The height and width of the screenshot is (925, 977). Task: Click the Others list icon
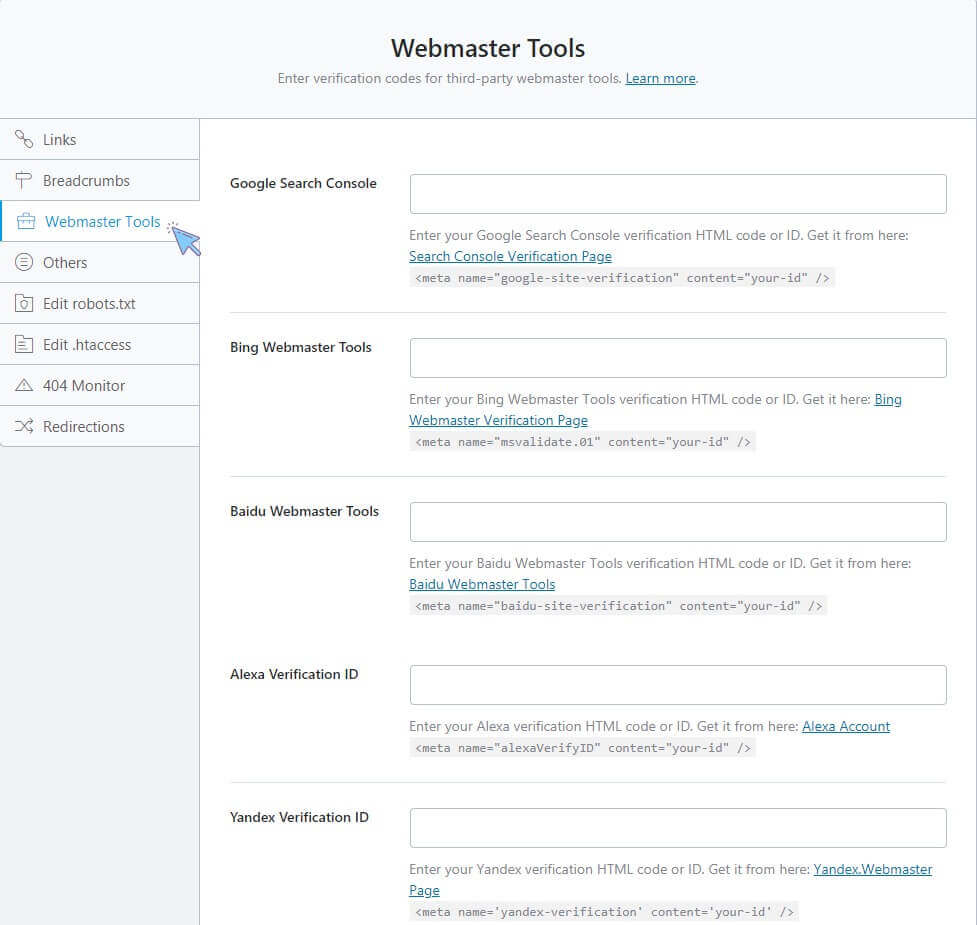pos(24,262)
